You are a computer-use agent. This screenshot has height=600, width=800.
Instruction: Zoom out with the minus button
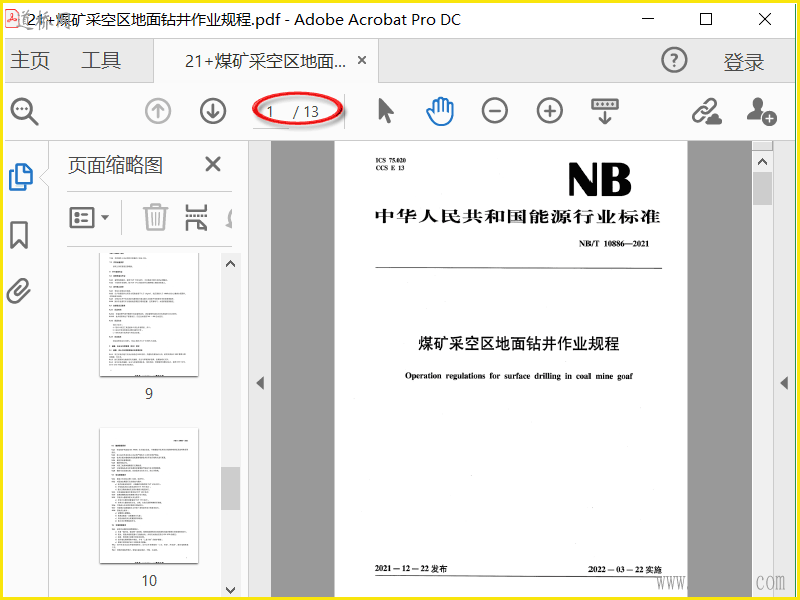[x=494, y=111]
